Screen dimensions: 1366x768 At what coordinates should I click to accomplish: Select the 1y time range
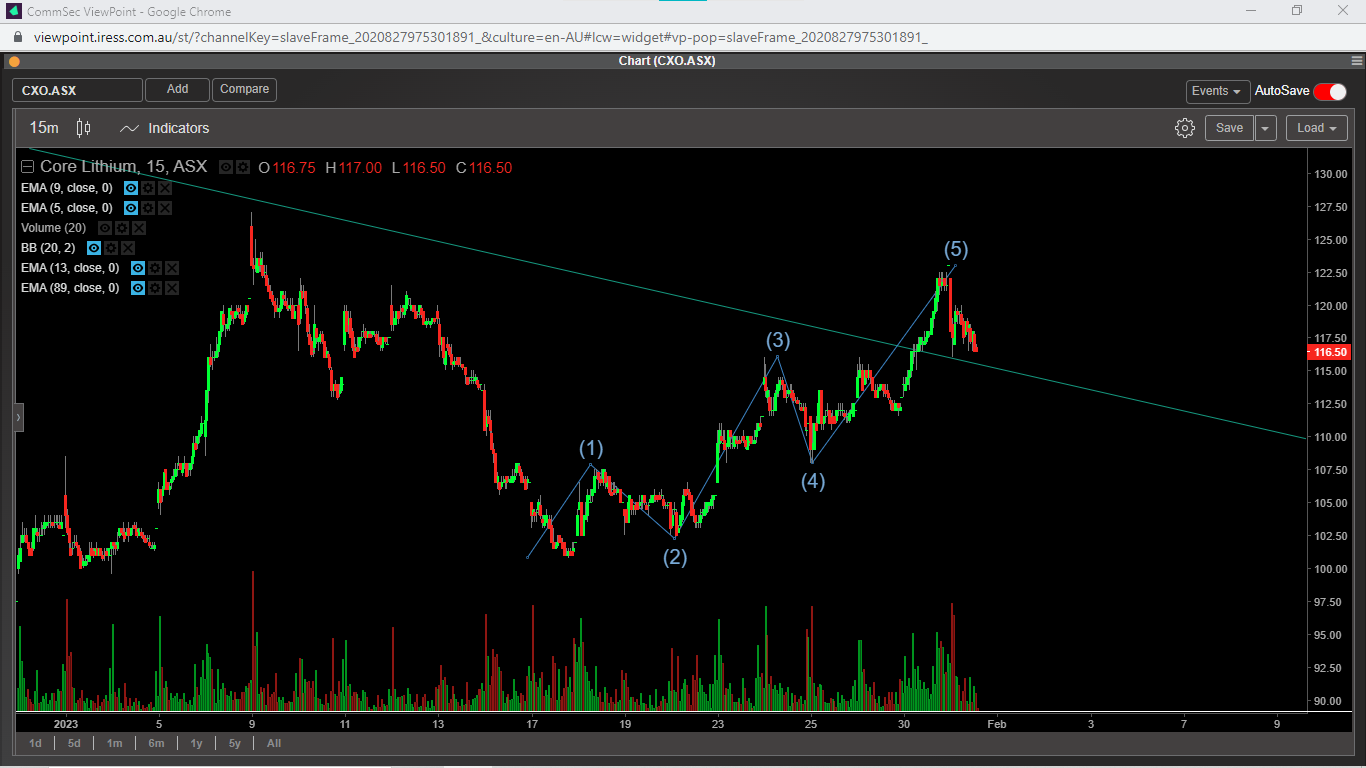click(196, 743)
